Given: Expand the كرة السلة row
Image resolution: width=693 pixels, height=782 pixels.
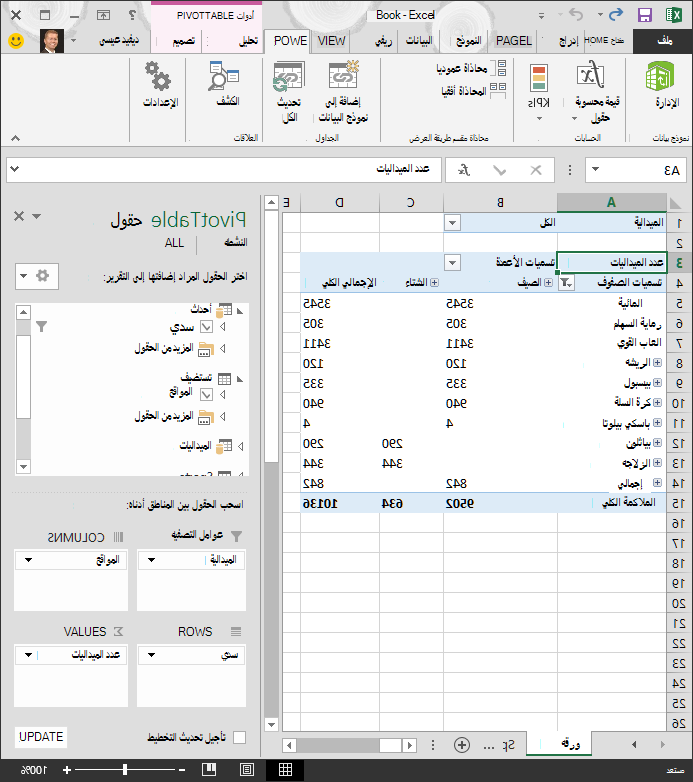Looking at the screenshot, I should (658, 402).
